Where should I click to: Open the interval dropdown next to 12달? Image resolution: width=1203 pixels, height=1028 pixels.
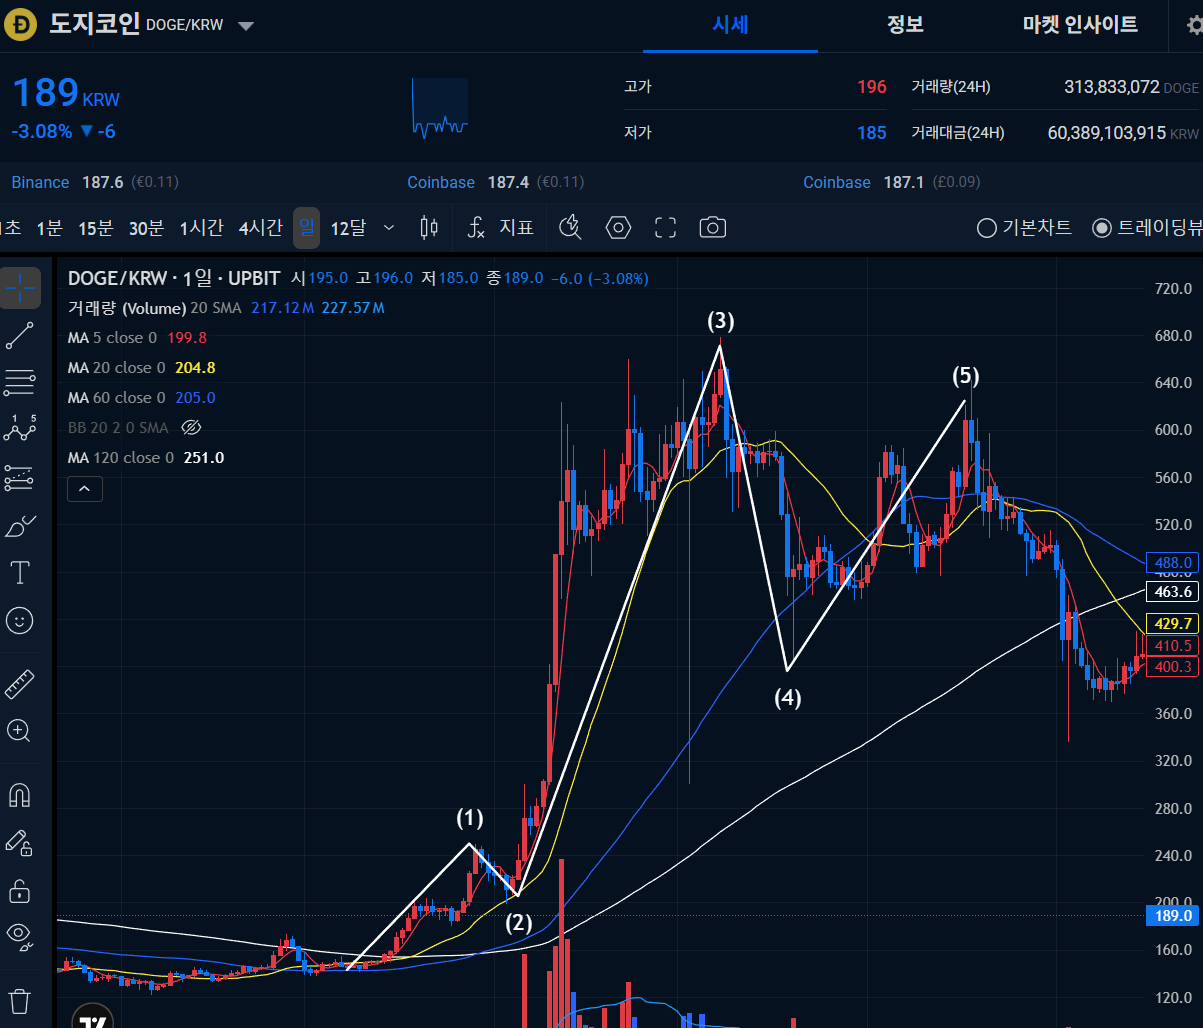click(x=389, y=228)
